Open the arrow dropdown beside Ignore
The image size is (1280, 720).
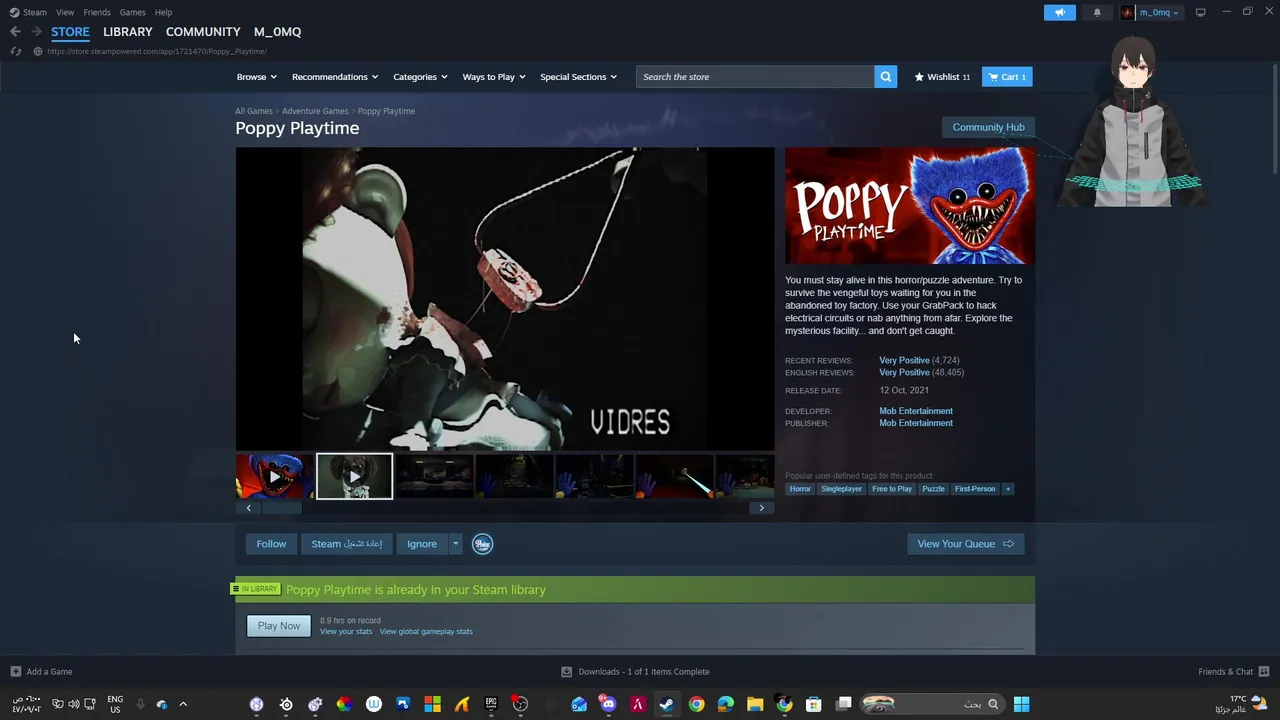455,544
